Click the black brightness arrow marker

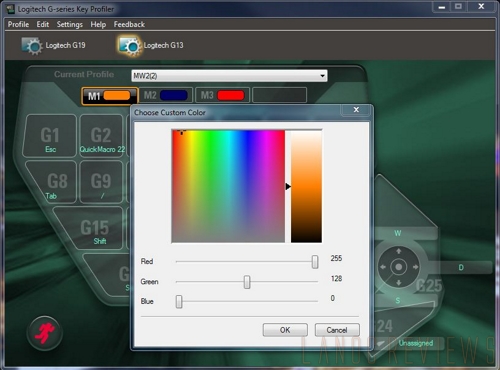tap(288, 186)
